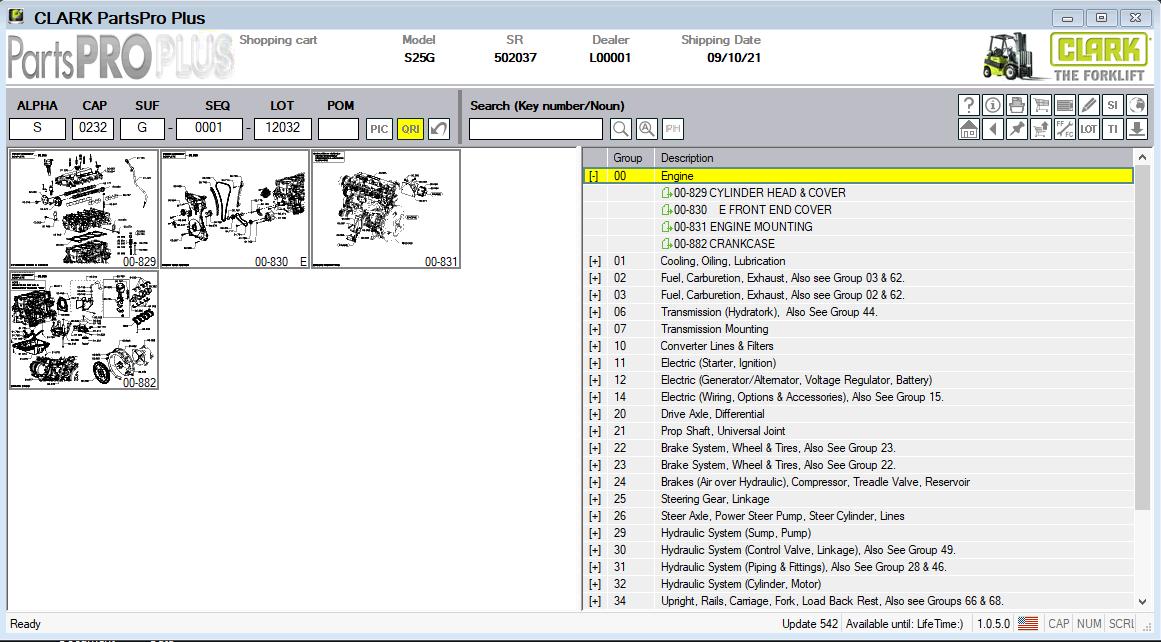1161x642 pixels.
Task: Toggle the PIC button
Action: (x=379, y=129)
